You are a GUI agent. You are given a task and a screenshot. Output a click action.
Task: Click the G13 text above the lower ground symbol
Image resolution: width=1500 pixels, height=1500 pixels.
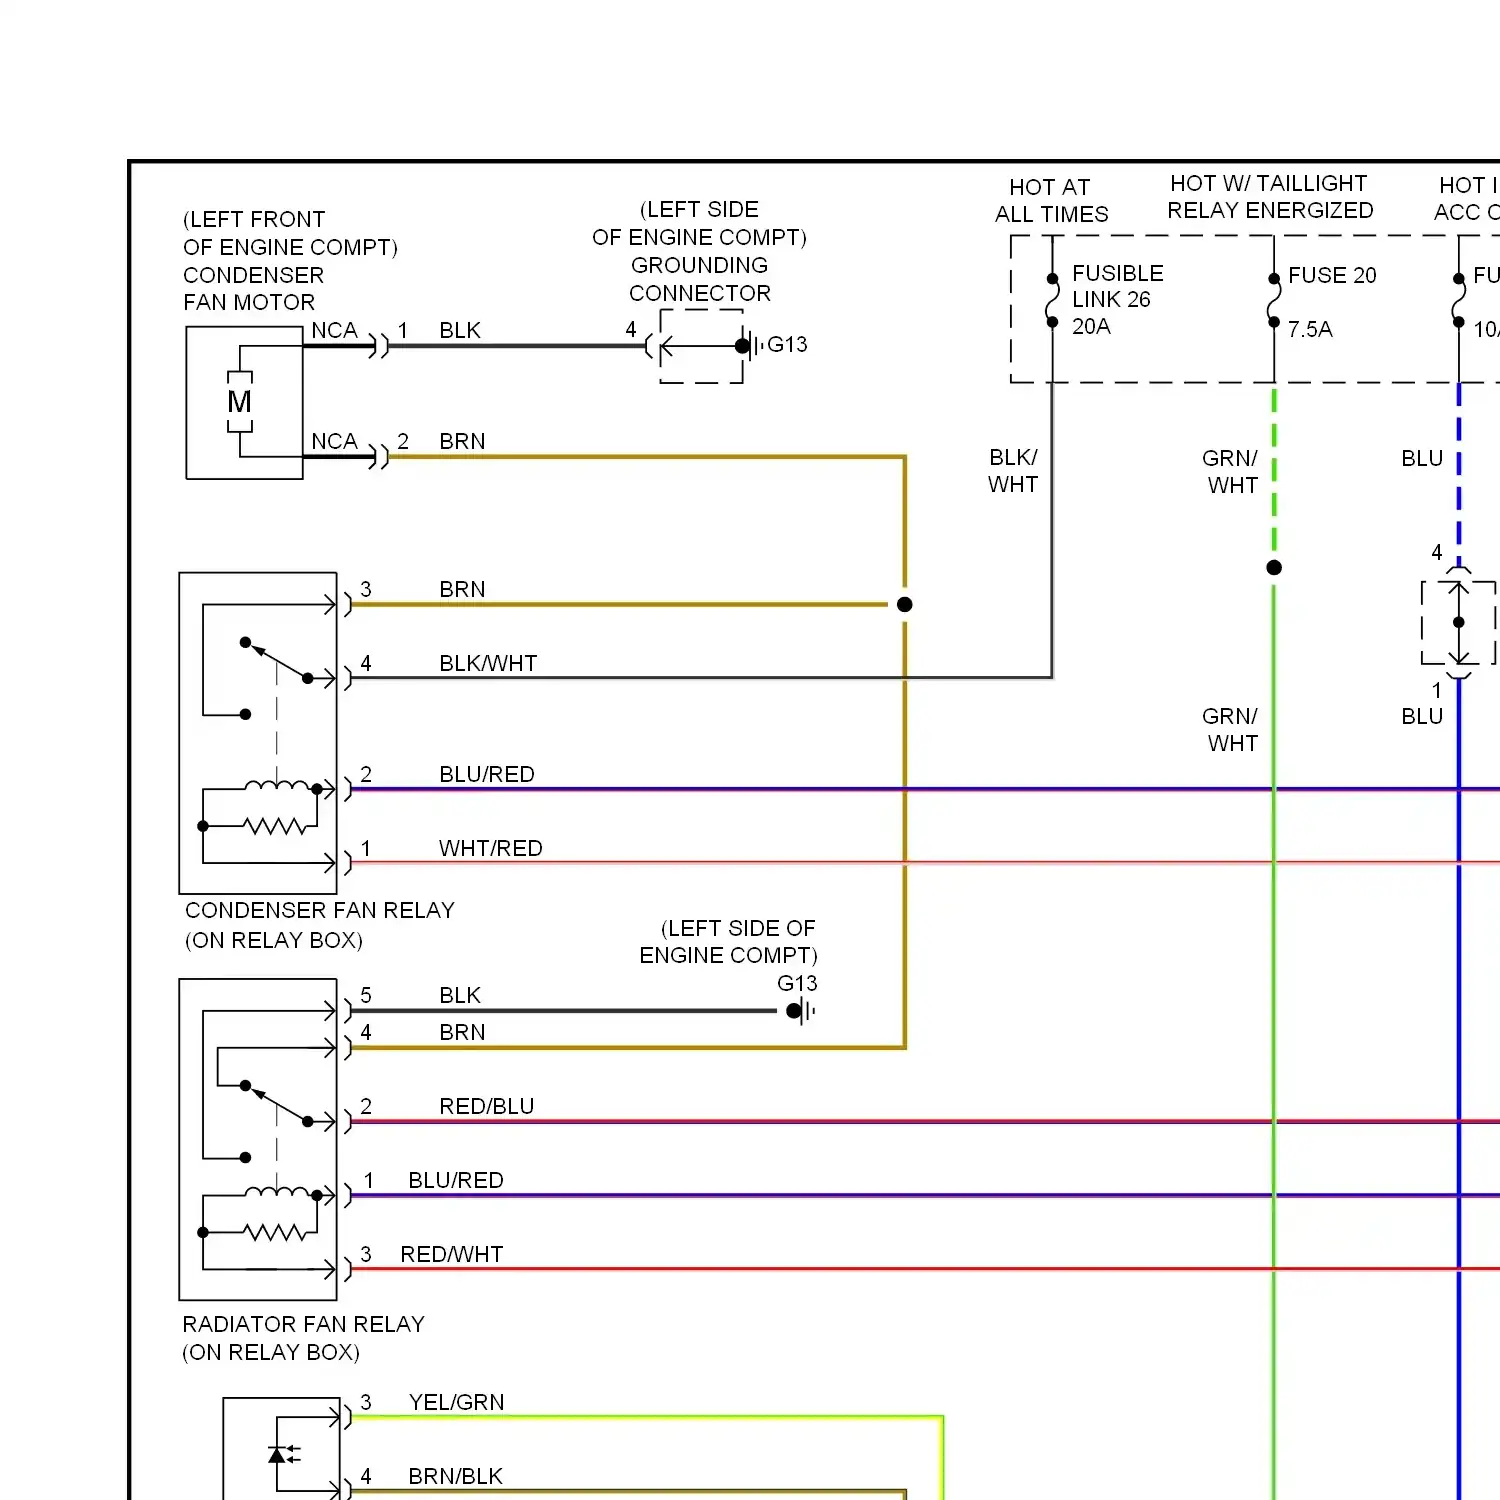click(797, 983)
